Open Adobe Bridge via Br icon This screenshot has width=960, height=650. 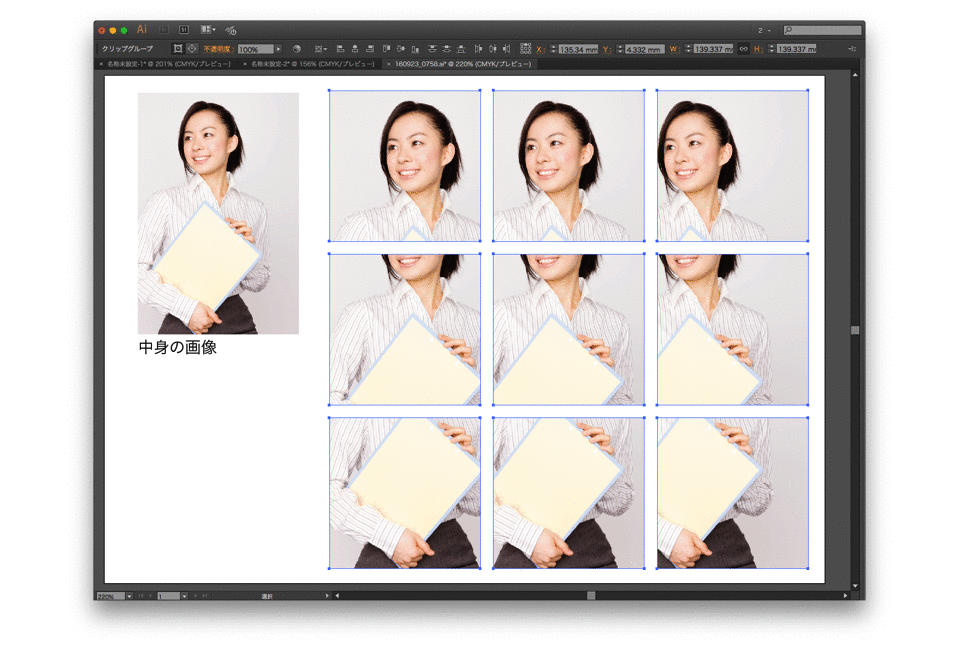(163, 29)
